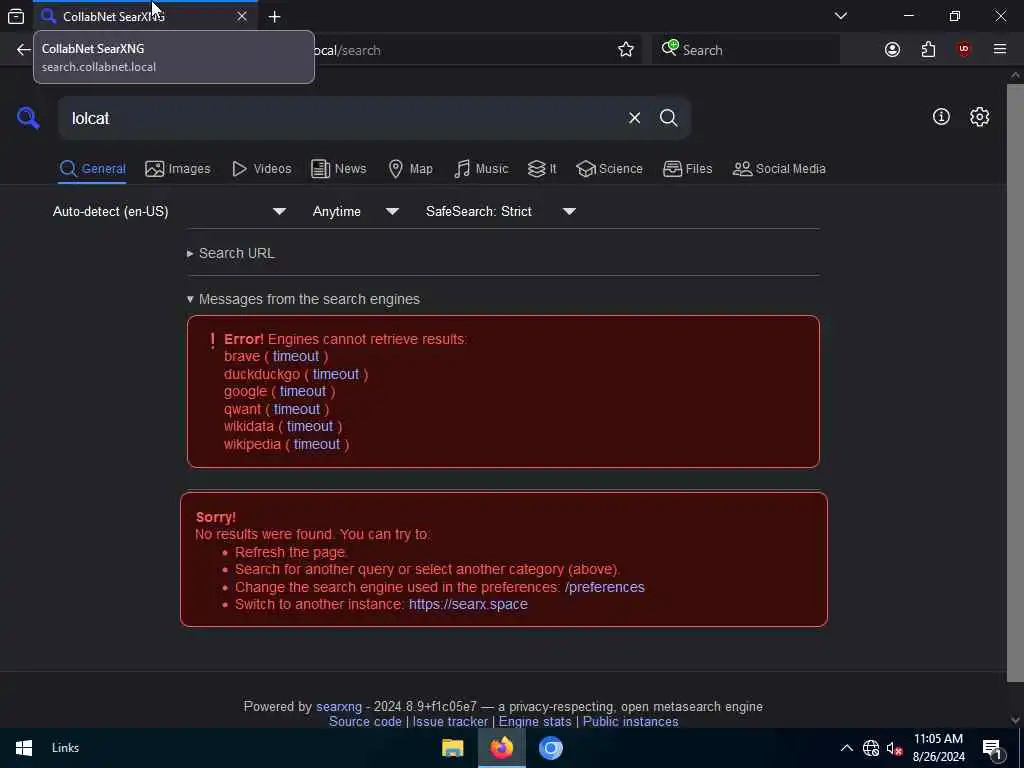Click the taskbar clock 11:05 AM
Screen dimensions: 1024x768
click(x=938, y=748)
